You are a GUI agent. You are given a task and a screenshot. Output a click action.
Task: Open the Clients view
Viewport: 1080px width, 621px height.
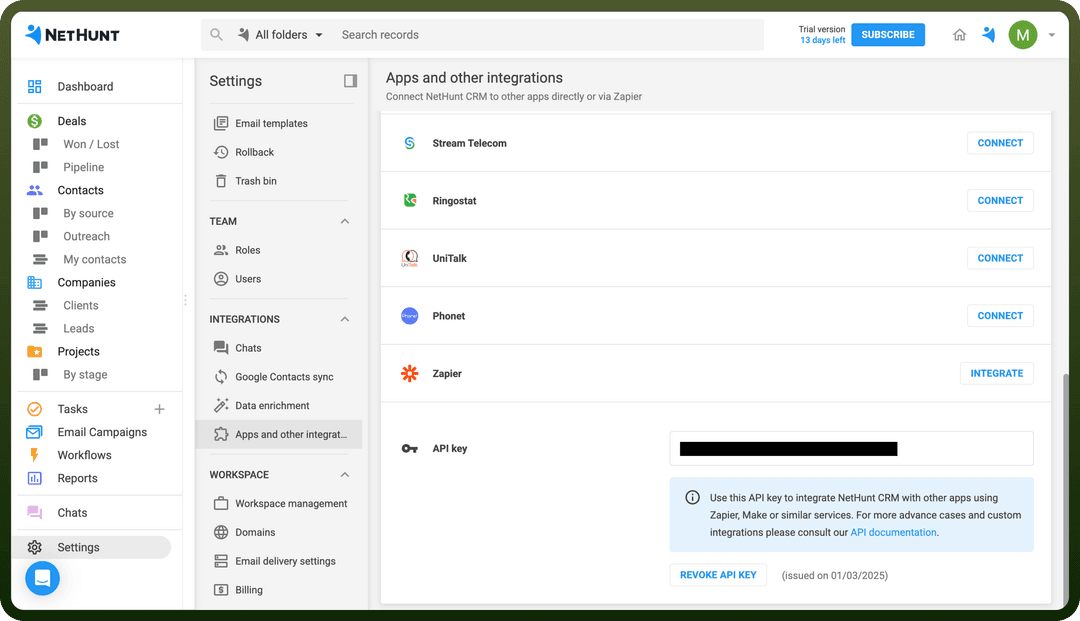[81, 306]
